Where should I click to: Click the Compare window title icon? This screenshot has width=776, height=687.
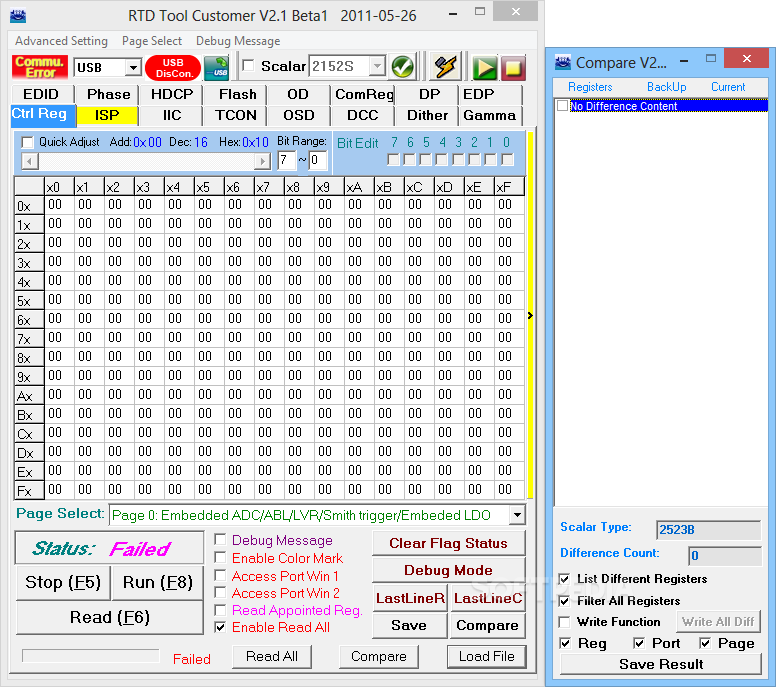click(x=563, y=62)
